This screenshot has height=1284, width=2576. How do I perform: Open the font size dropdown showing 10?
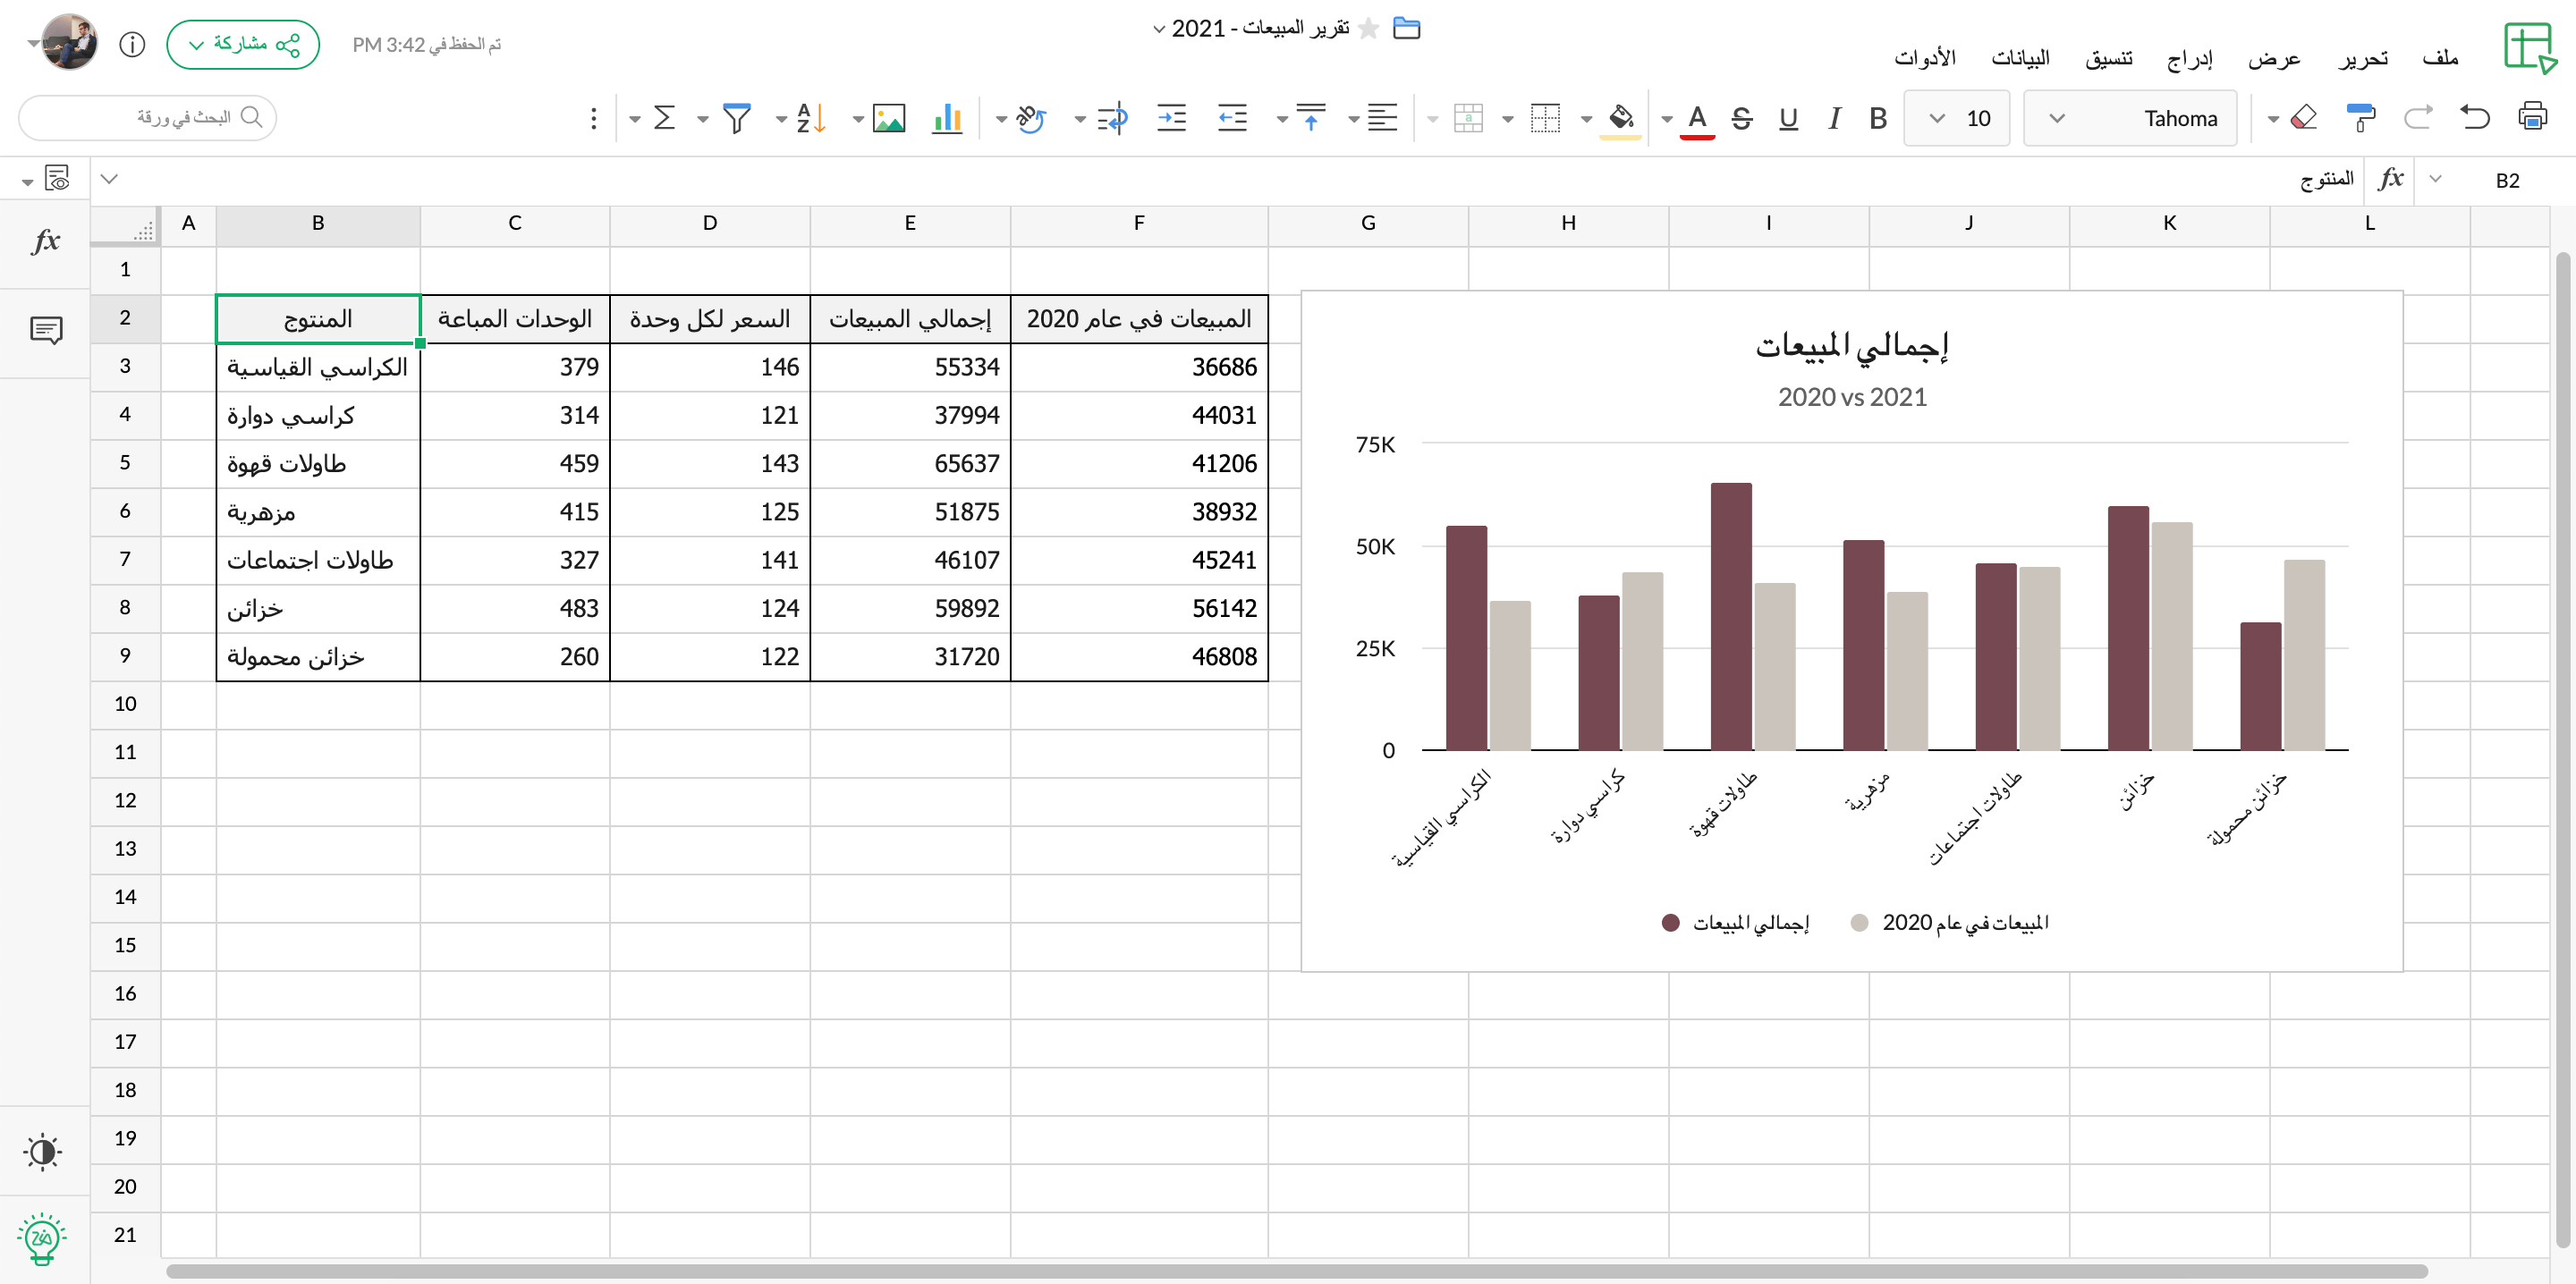tap(1956, 117)
